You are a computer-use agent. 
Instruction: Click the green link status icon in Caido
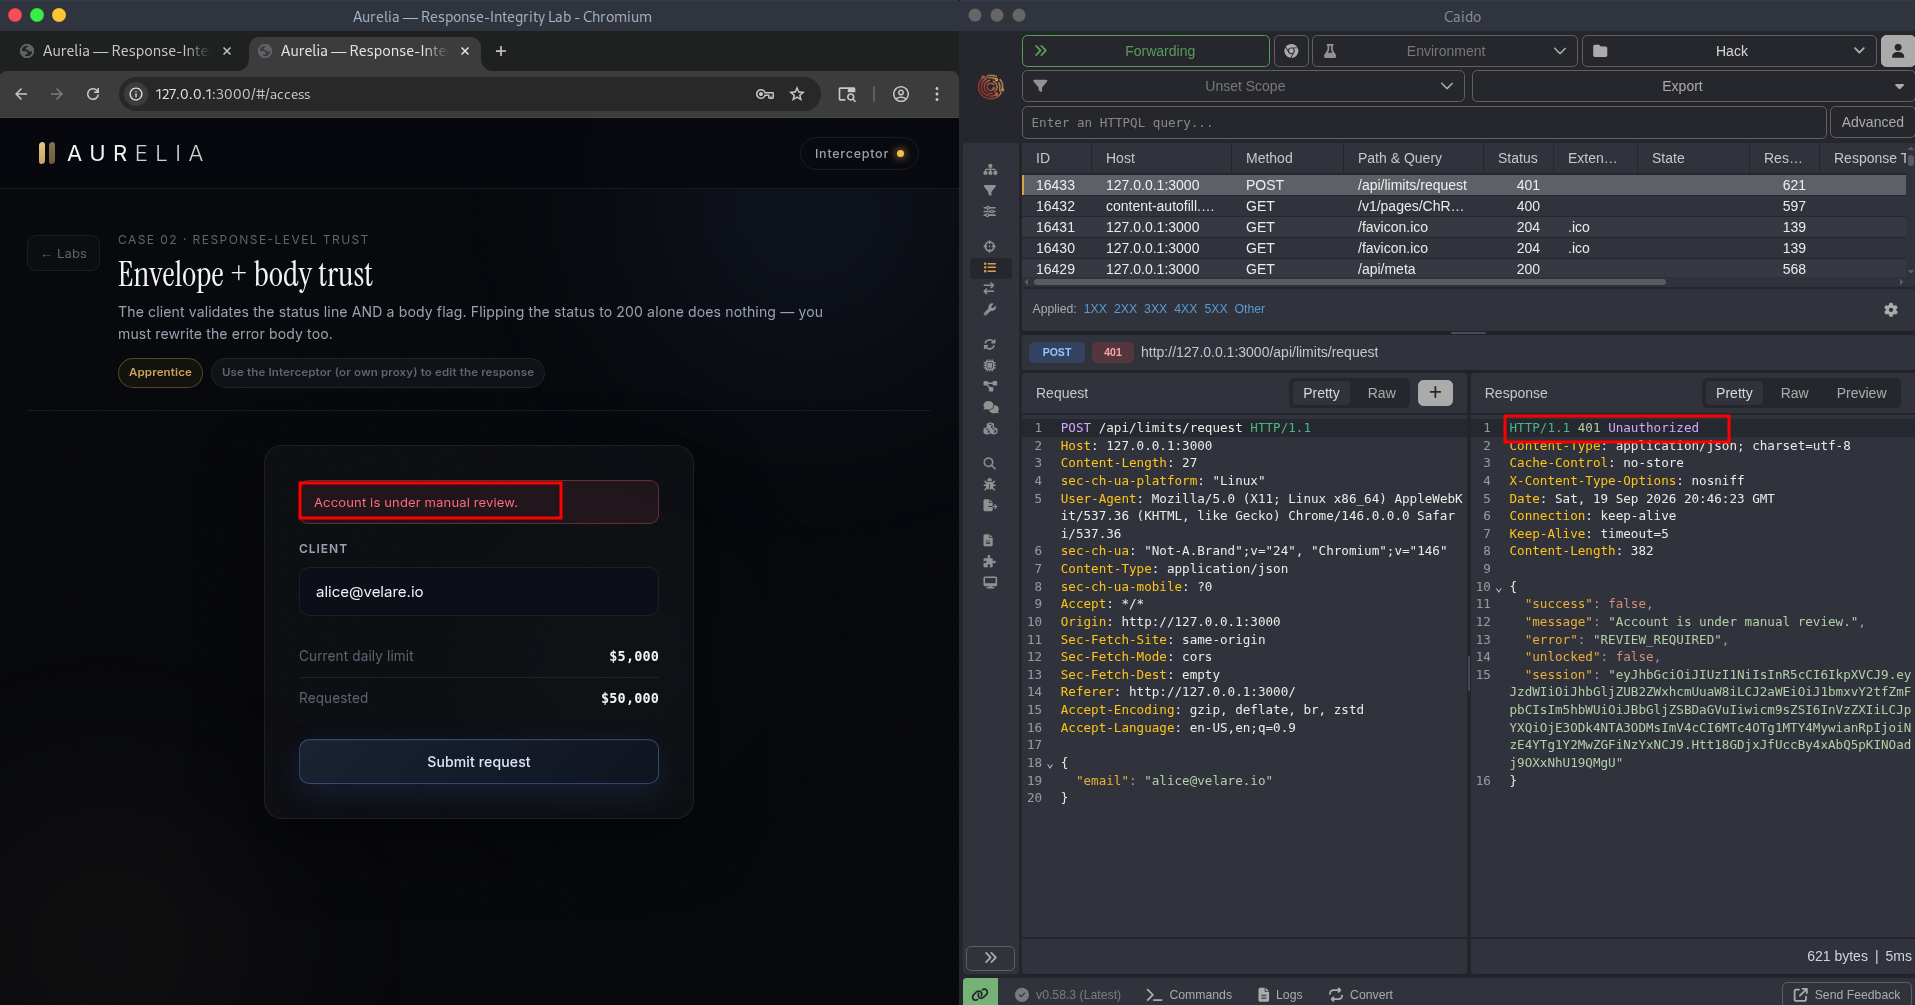pos(980,993)
